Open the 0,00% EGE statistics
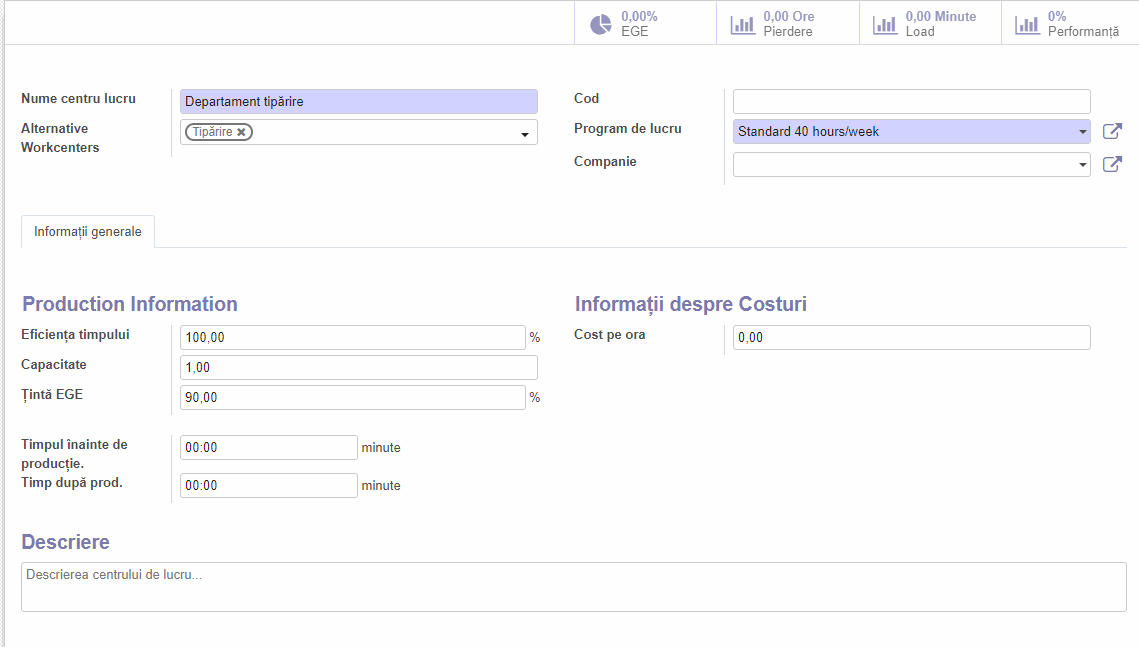 tap(645, 23)
